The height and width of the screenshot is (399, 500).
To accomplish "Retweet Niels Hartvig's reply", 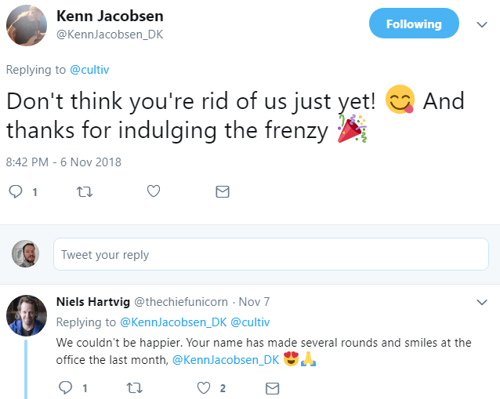I will (x=135, y=388).
